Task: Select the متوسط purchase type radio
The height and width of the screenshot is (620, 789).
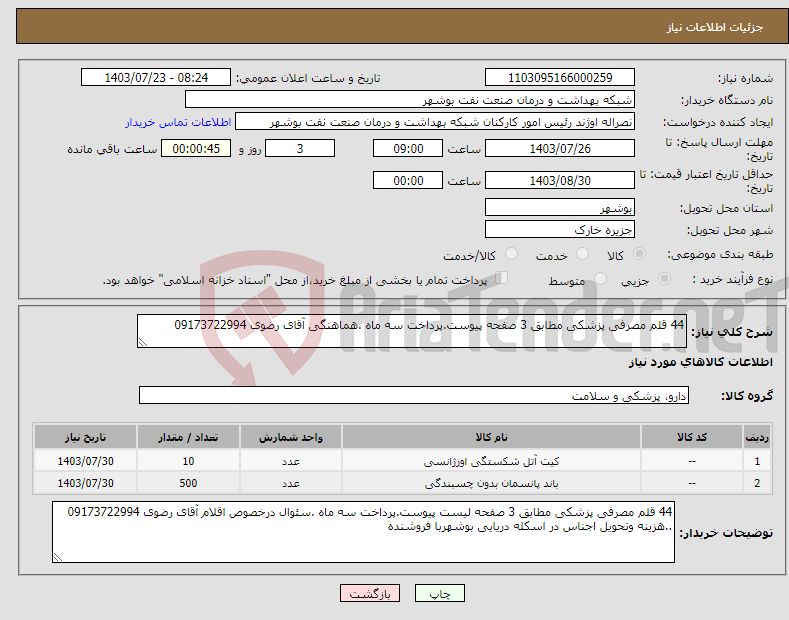Action: point(600,278)
